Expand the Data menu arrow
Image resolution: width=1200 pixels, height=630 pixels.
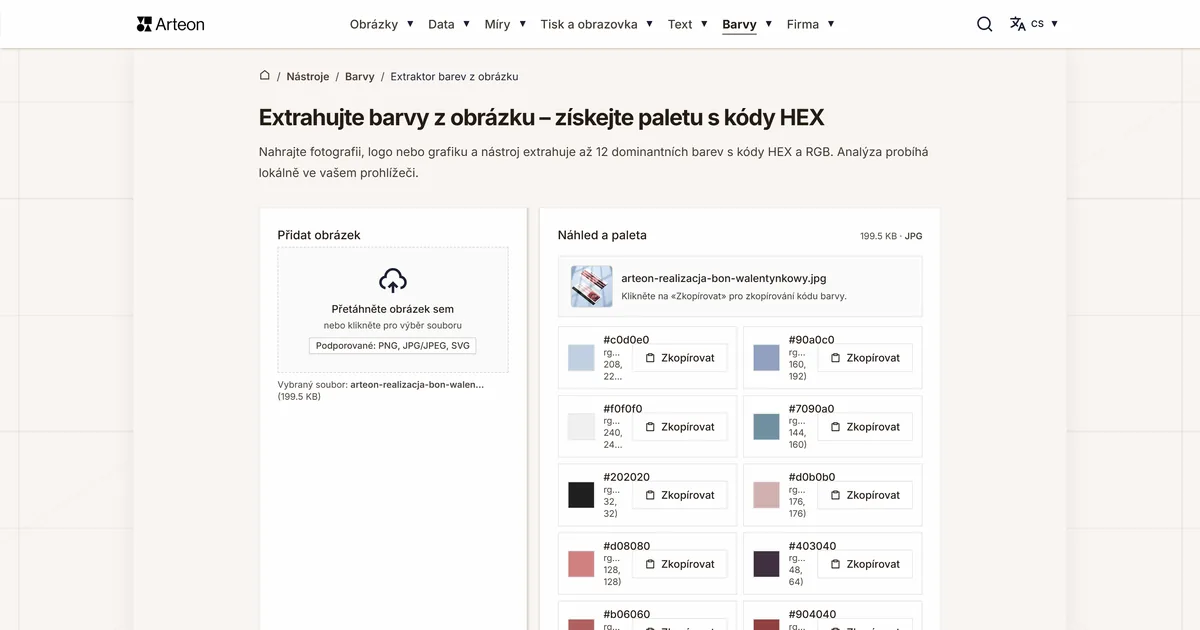click(x=466, y=24)
